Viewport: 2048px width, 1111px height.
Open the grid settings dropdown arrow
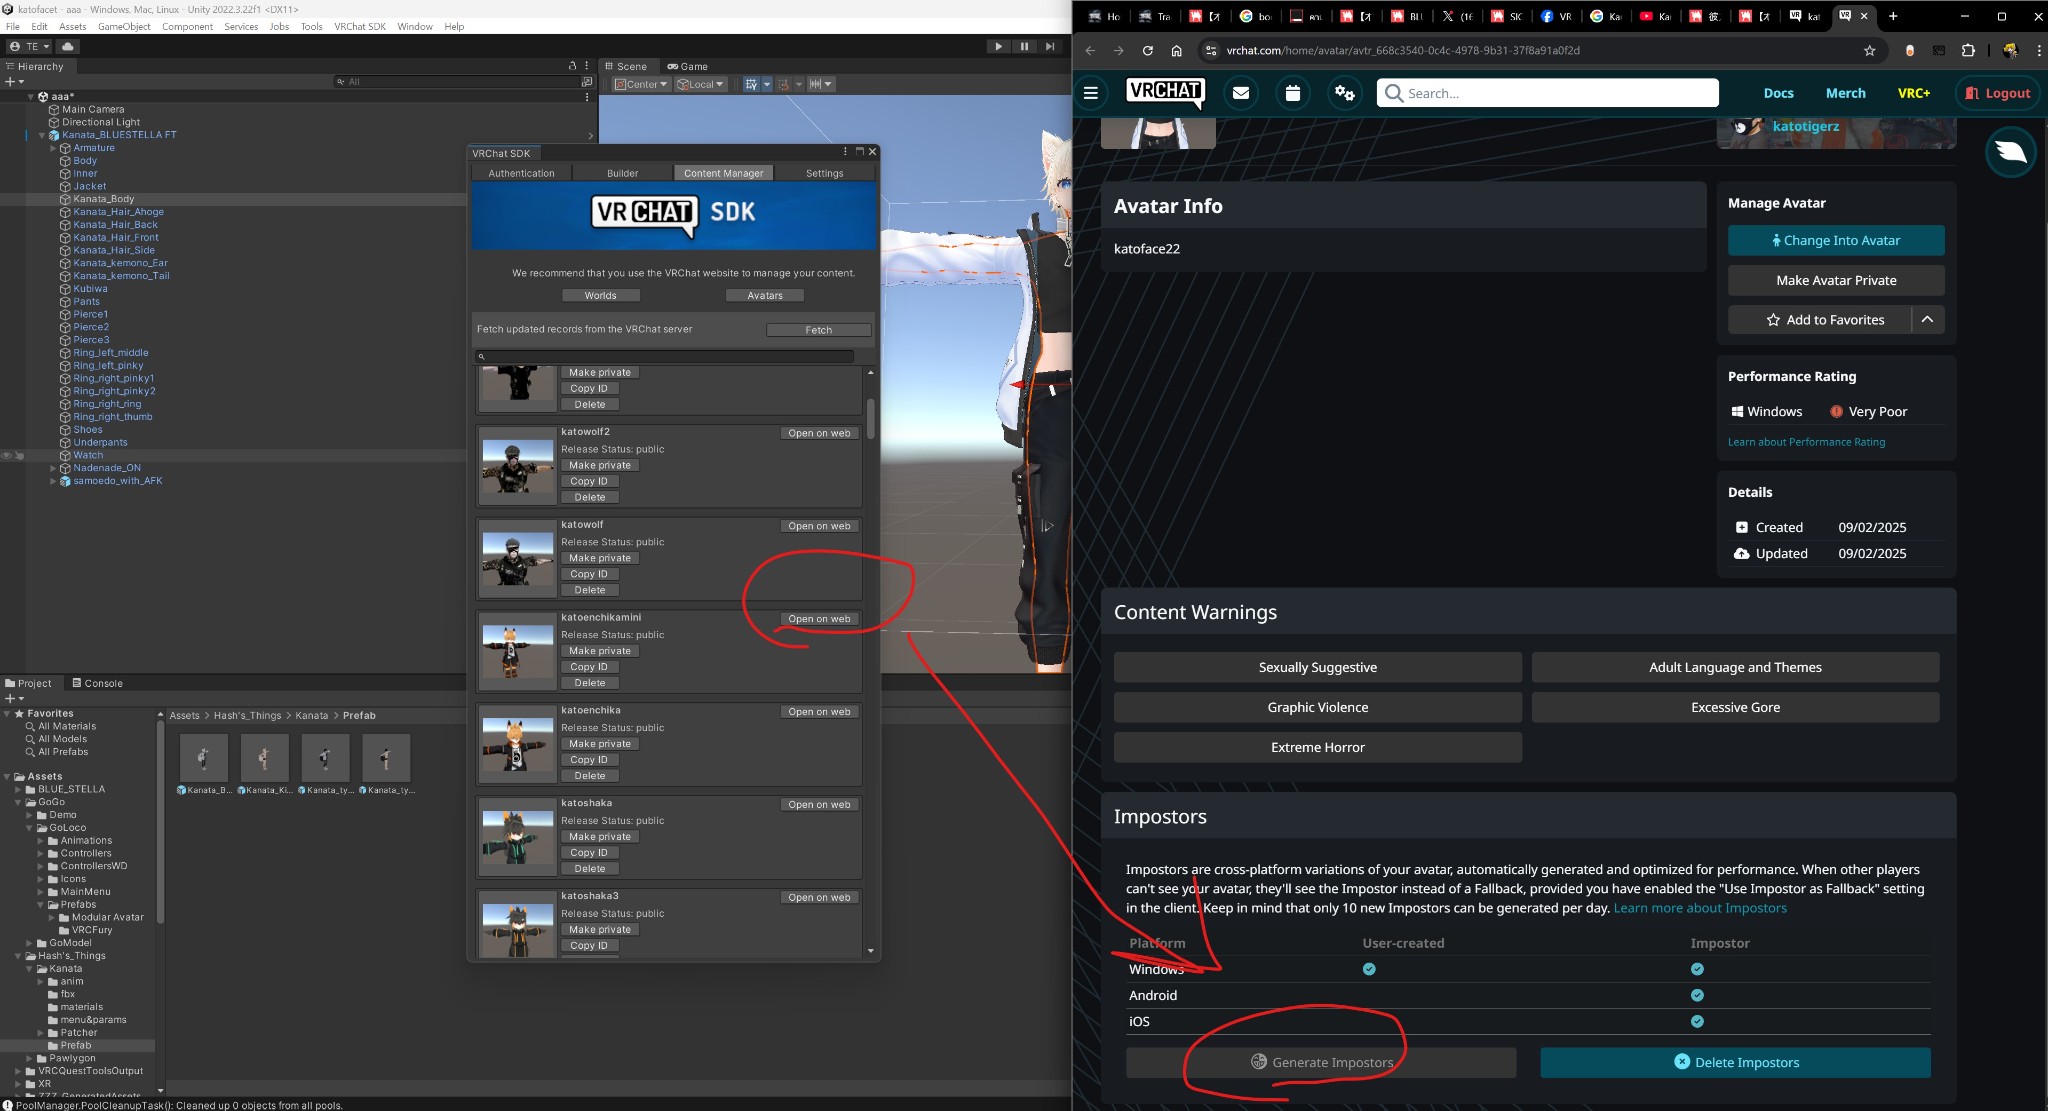[x=767, y=84]
